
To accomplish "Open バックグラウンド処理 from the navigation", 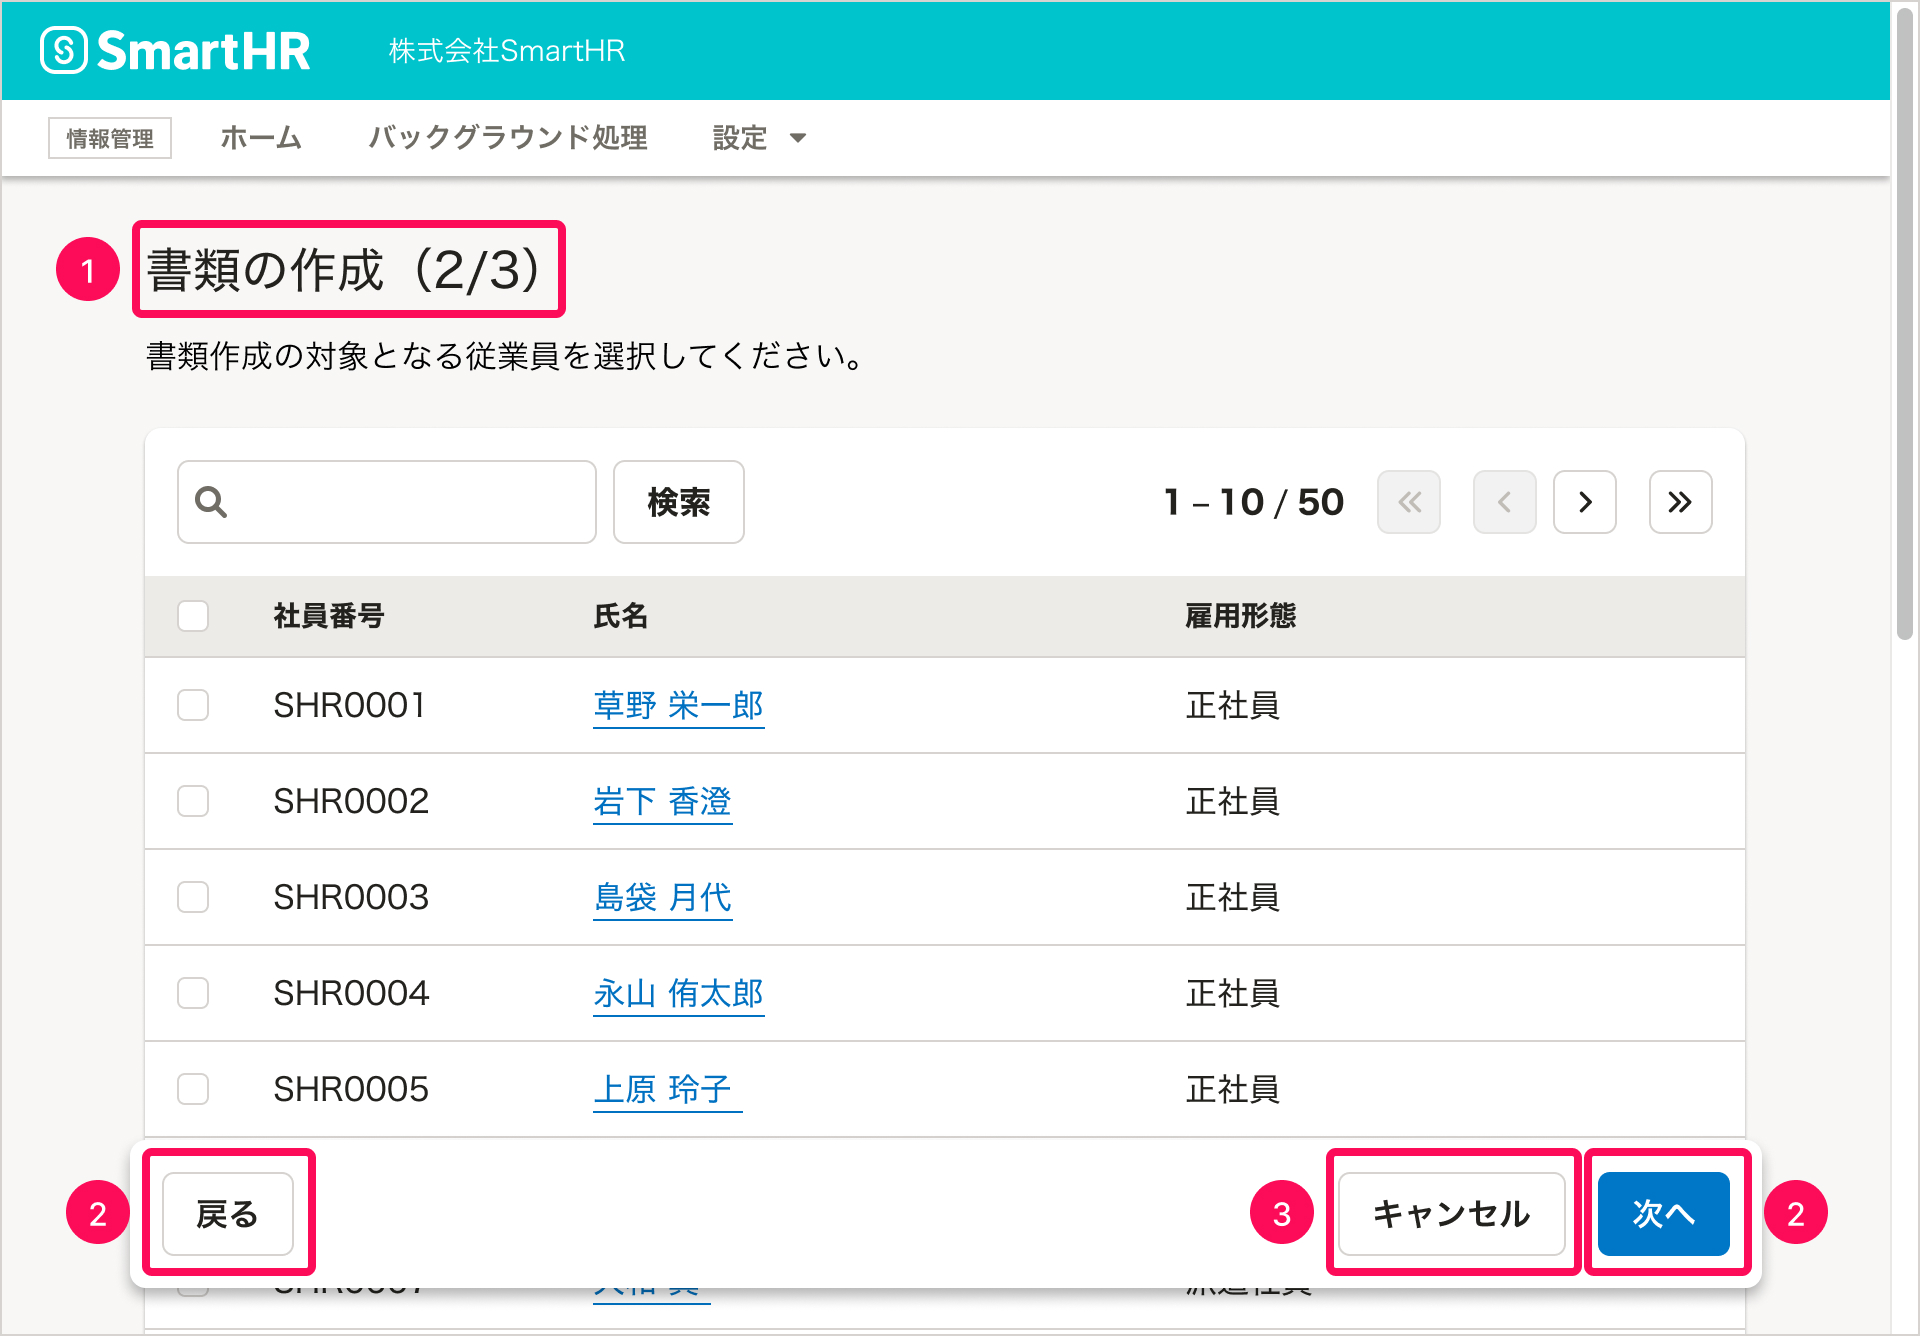I will coord(508,138).
